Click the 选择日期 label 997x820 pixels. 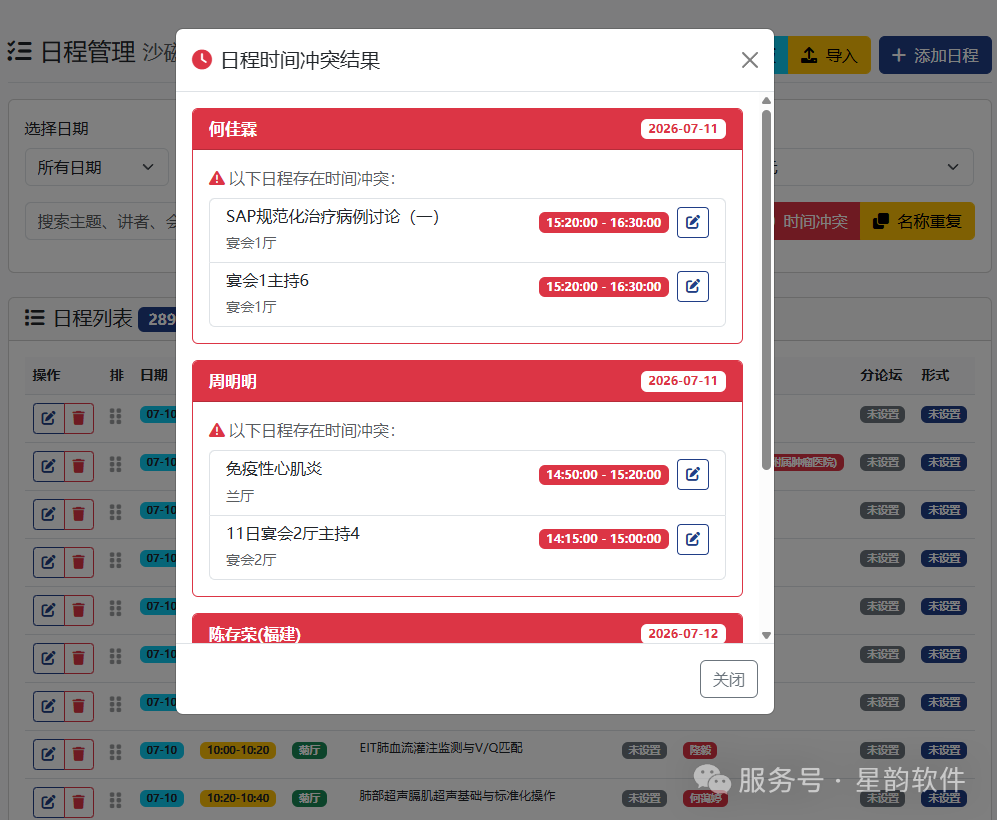point(56,129)
